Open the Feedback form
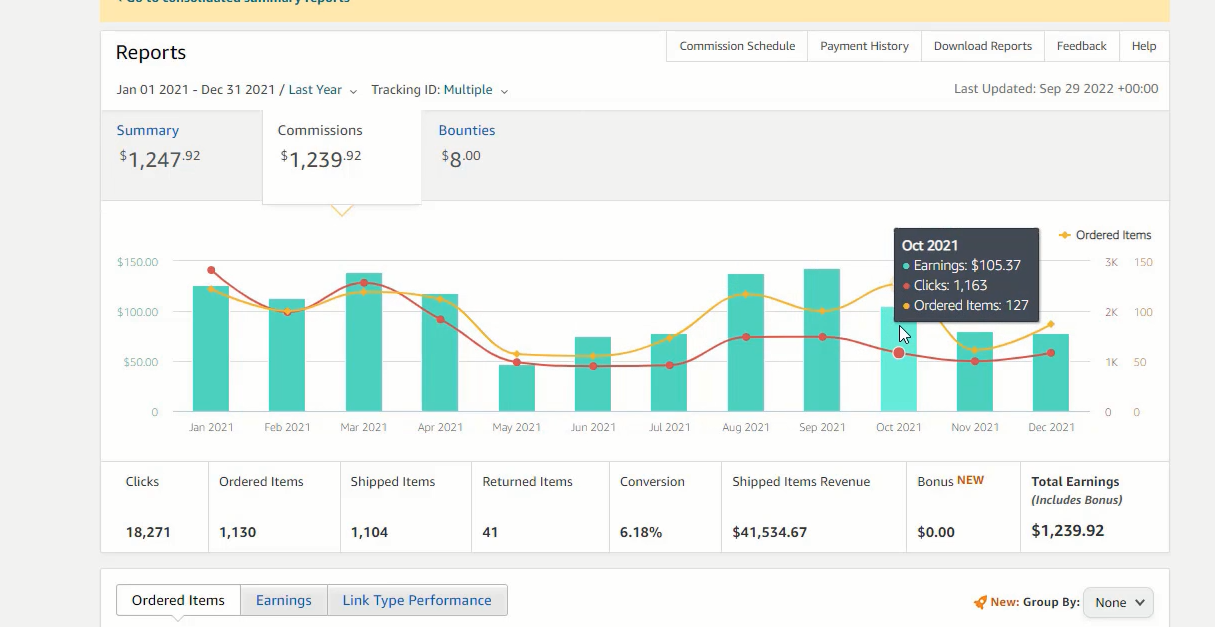Viewport: 1215px width, 627px height. [1081, 46]
